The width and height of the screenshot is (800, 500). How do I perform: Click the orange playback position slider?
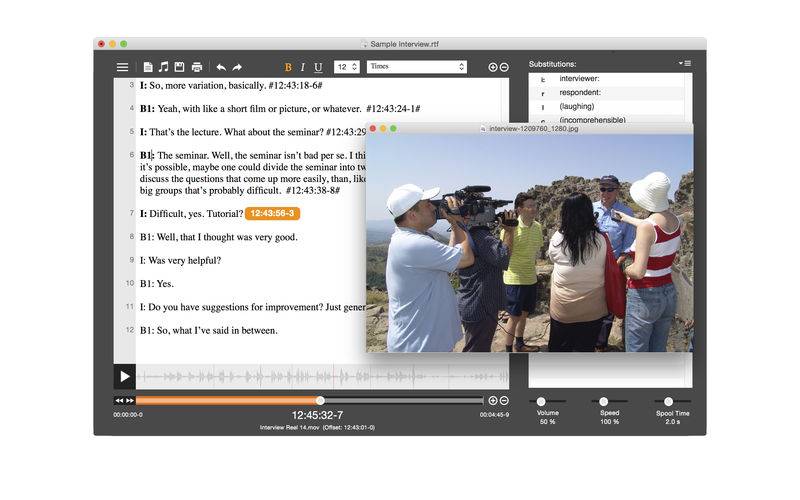click(x=320, y=401)
